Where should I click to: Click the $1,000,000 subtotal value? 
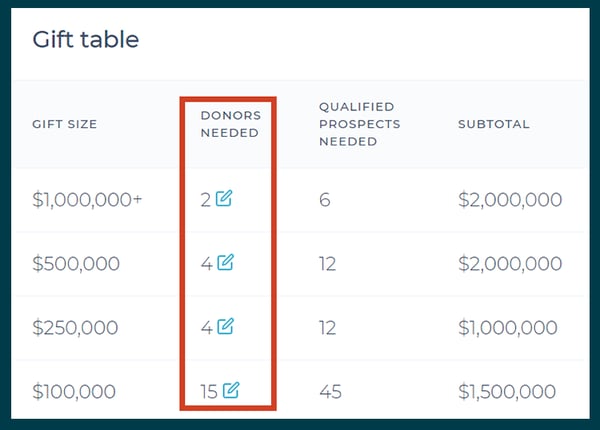508,327
